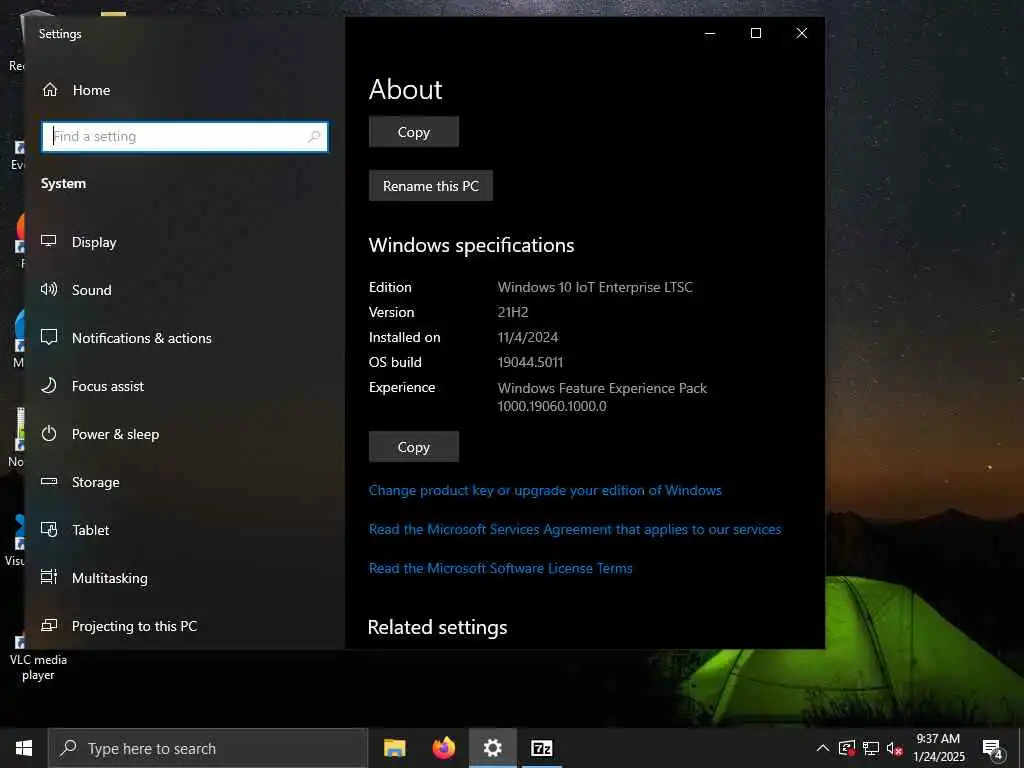Select the OS build value 19044.5011
Screen dimensions: 1024x768
click(530, 362)
